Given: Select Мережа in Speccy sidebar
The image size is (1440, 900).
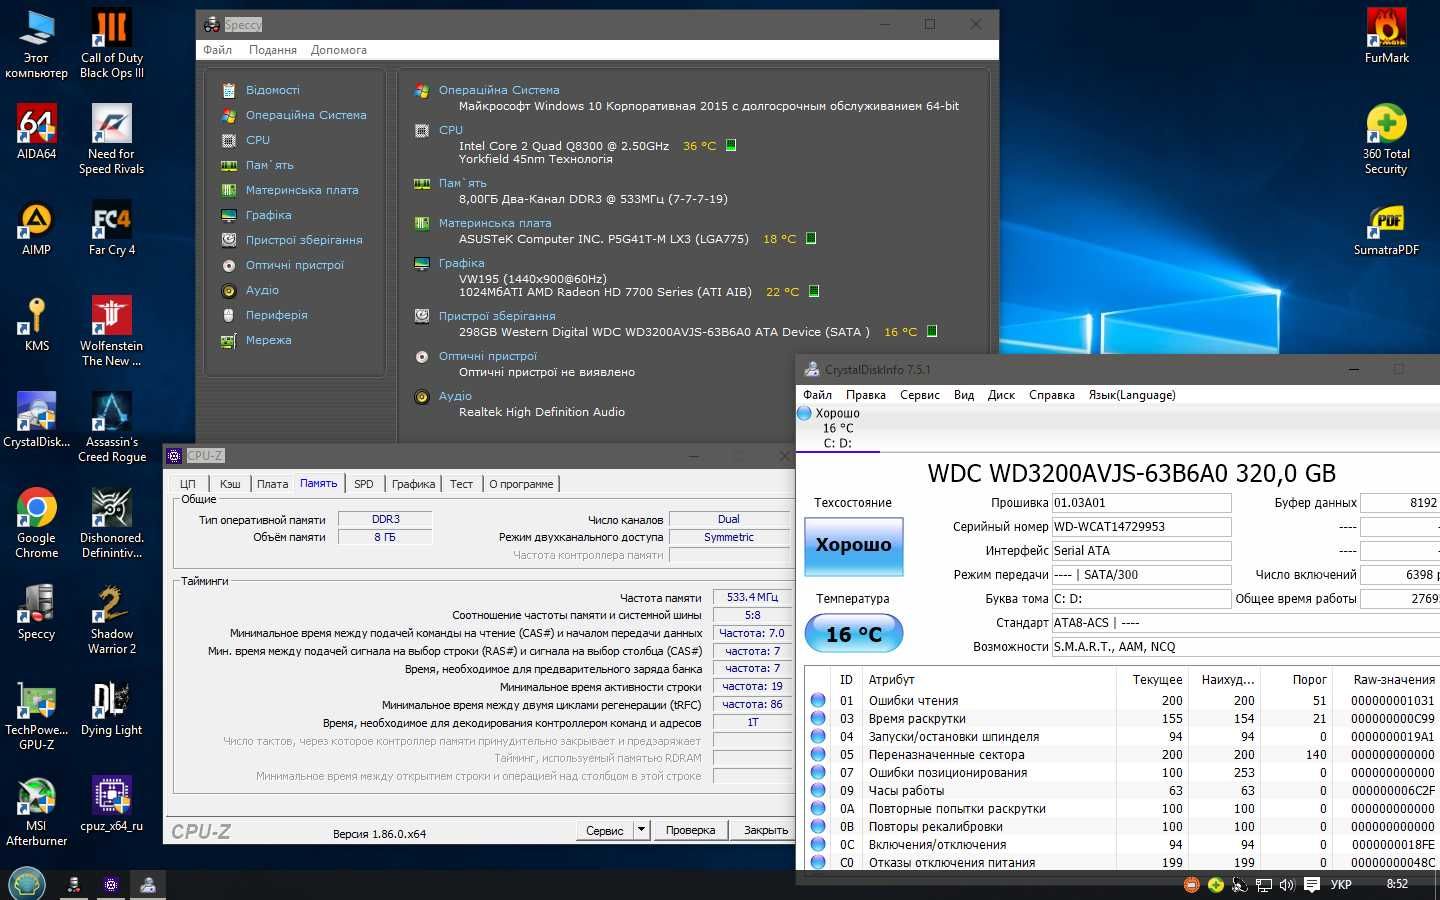Looking at the screenshot, I should [269, 340].
